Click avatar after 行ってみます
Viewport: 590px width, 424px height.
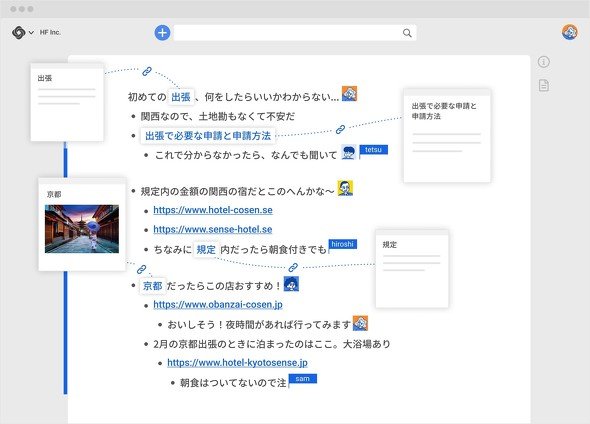pyautogui.click(x=360, y=323)
